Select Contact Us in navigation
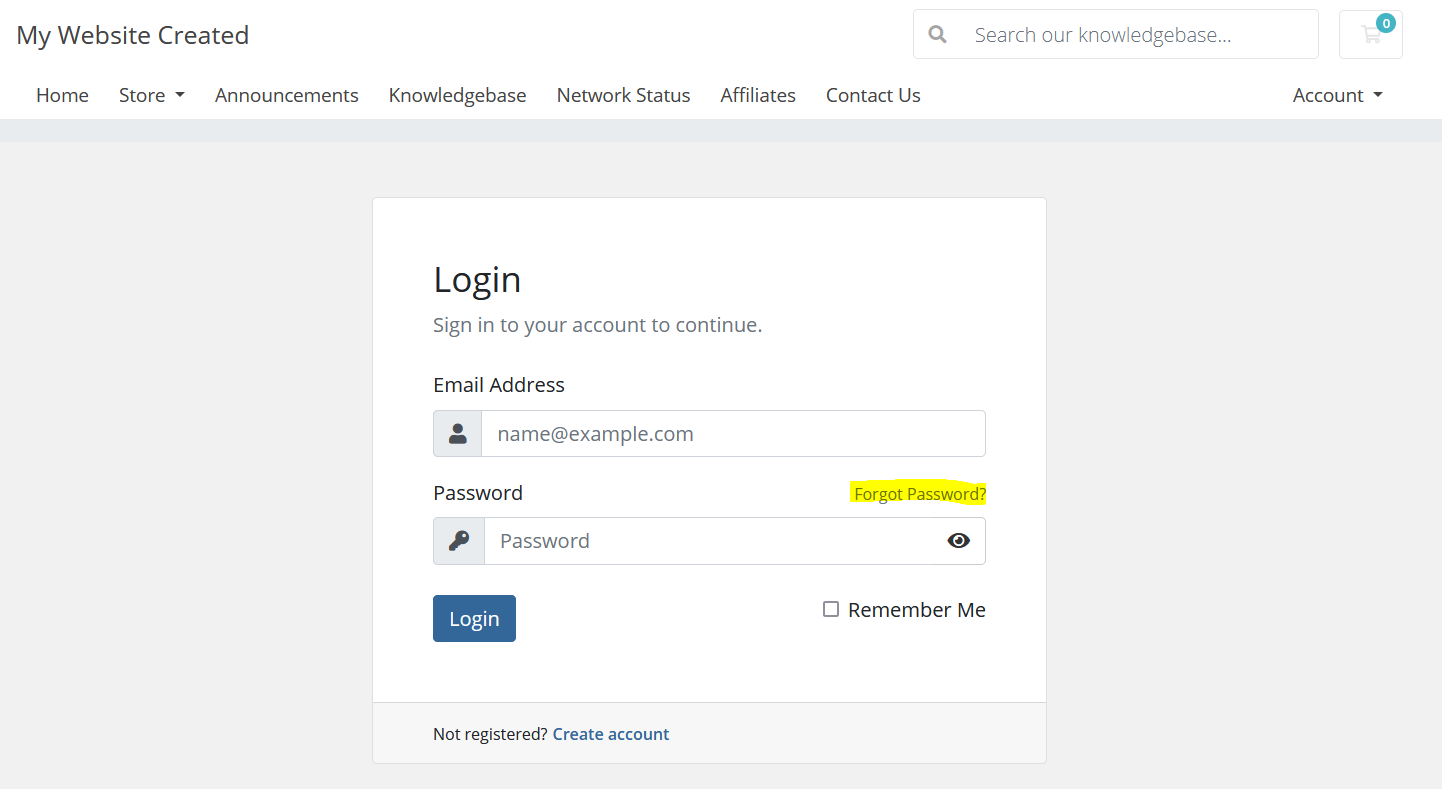This screenshot has width=1442, height=789. [x=873, y=95]
